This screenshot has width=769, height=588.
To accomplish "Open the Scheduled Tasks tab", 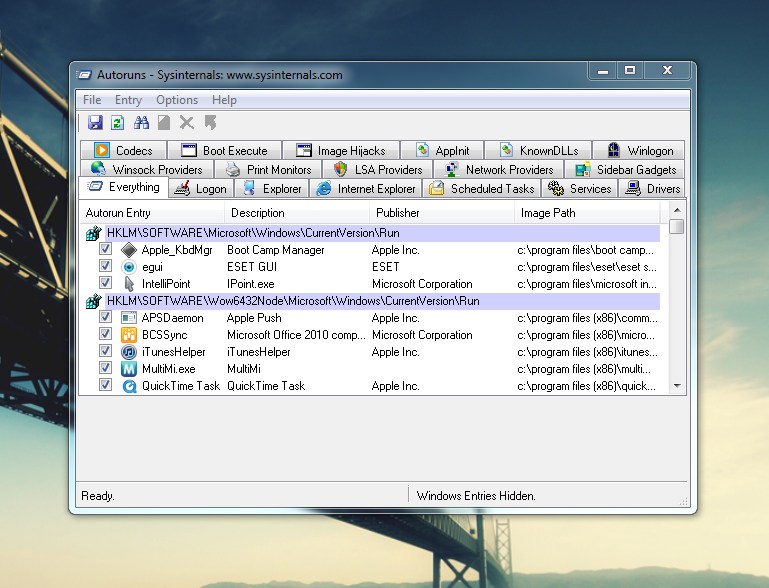I will pyautogui.click(x=482, y=189).
